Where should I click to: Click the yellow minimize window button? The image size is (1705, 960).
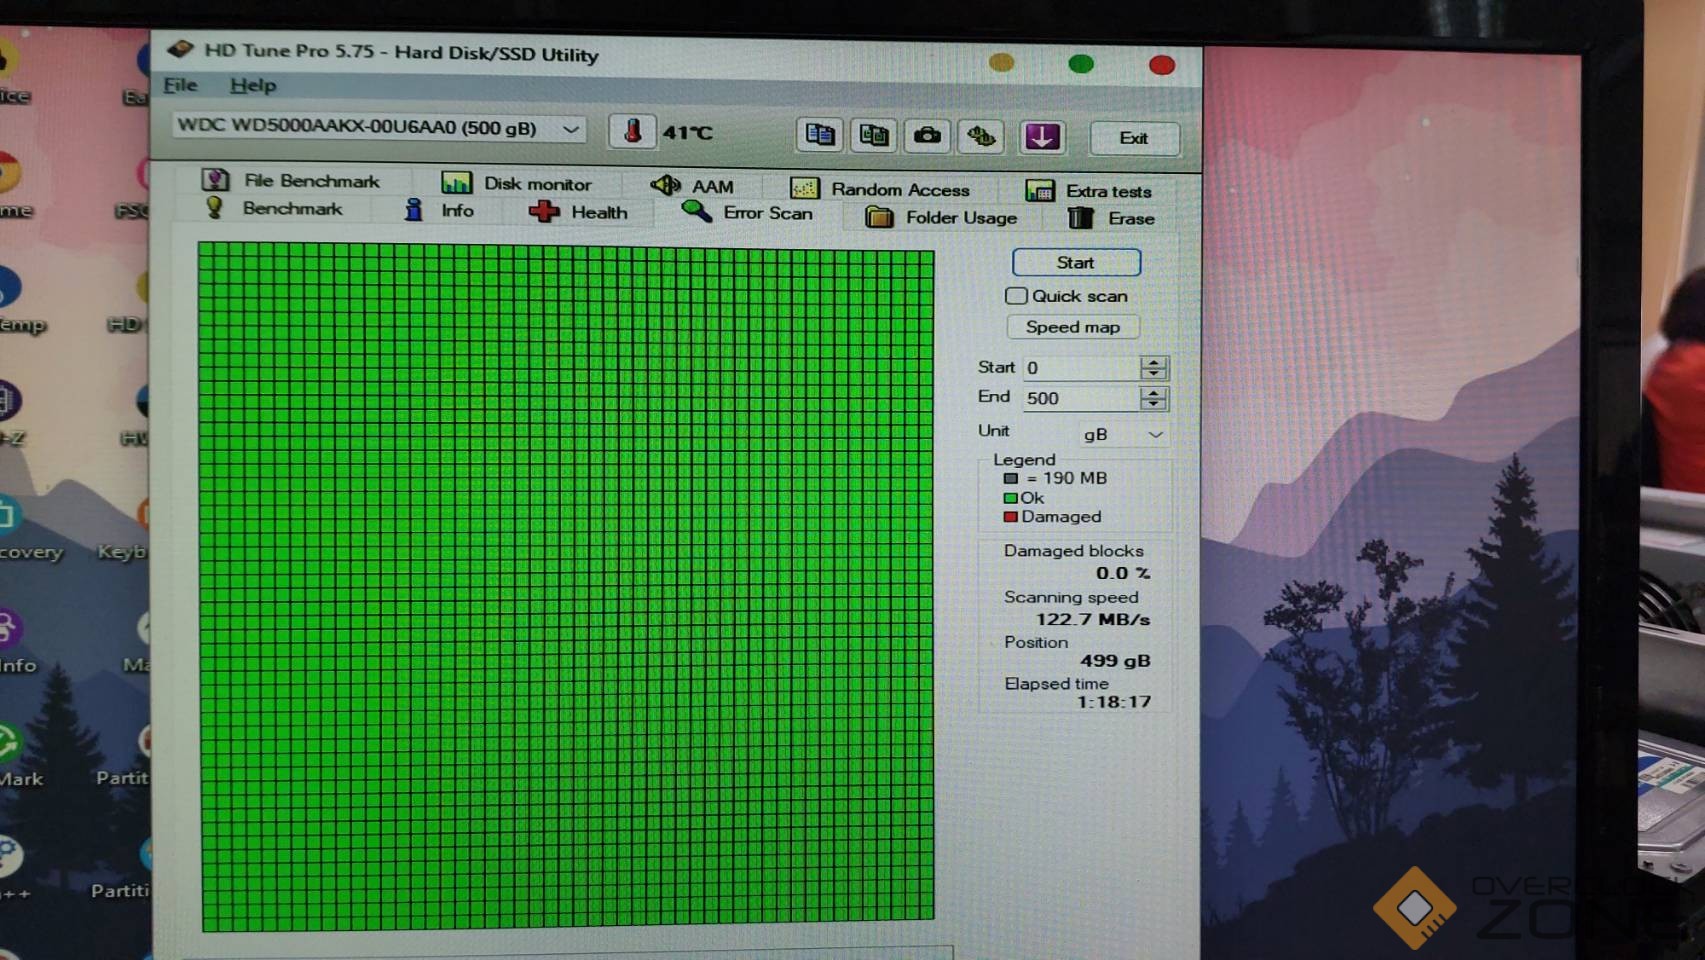(x=1001, y=63)
